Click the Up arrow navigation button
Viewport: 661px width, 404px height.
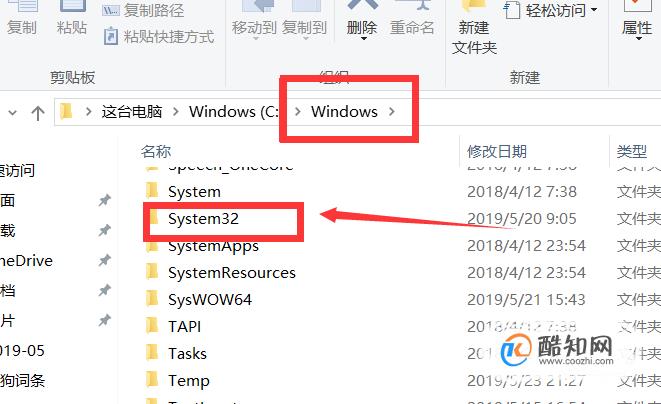click(38, 112)
